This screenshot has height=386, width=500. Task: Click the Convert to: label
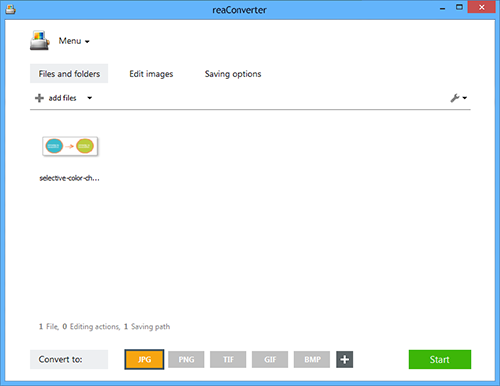[x=69, y=359]
